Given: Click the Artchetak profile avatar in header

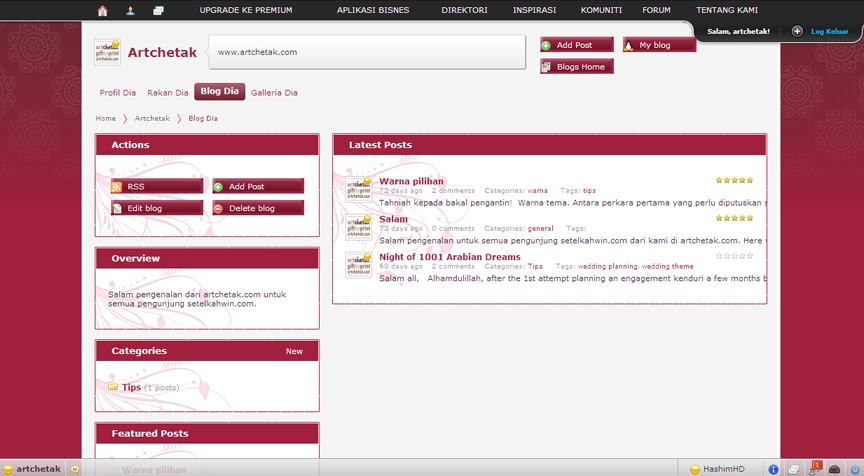Looking at the screenshot, I should pos(107,52).
